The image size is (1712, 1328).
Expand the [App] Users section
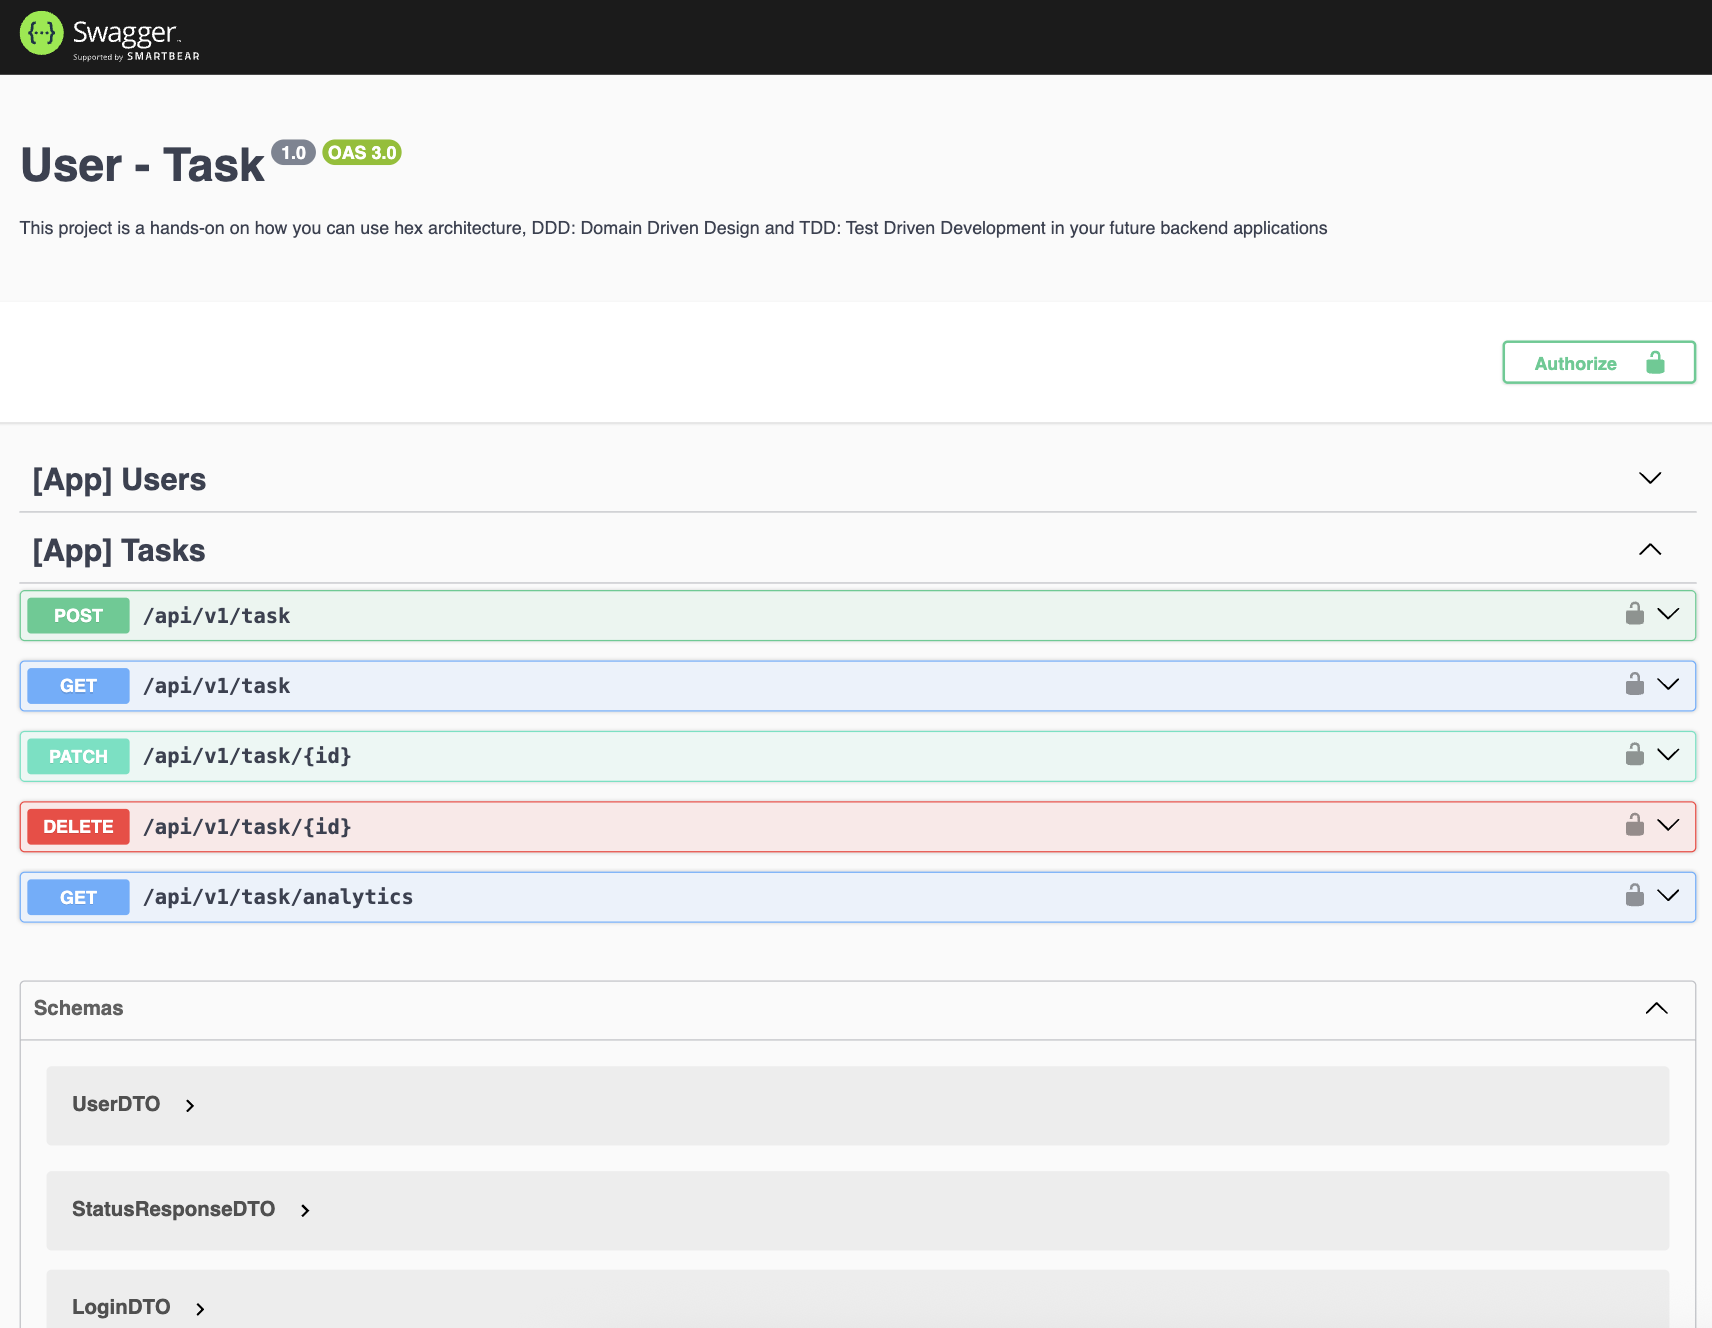(x=1650, y=478)
